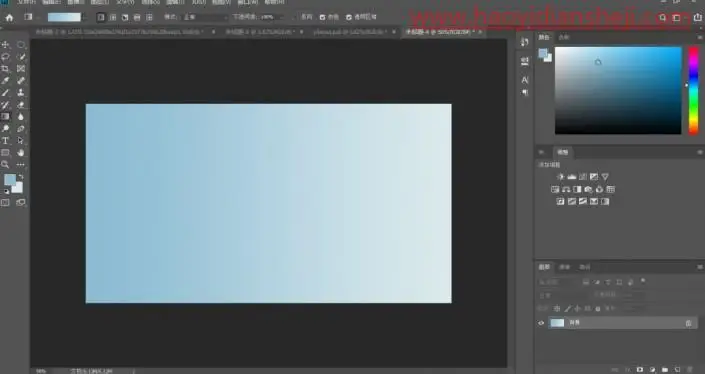The image size is (705, 374).
Task: Hide the background layer eye icon
Action: pos(541,323)
